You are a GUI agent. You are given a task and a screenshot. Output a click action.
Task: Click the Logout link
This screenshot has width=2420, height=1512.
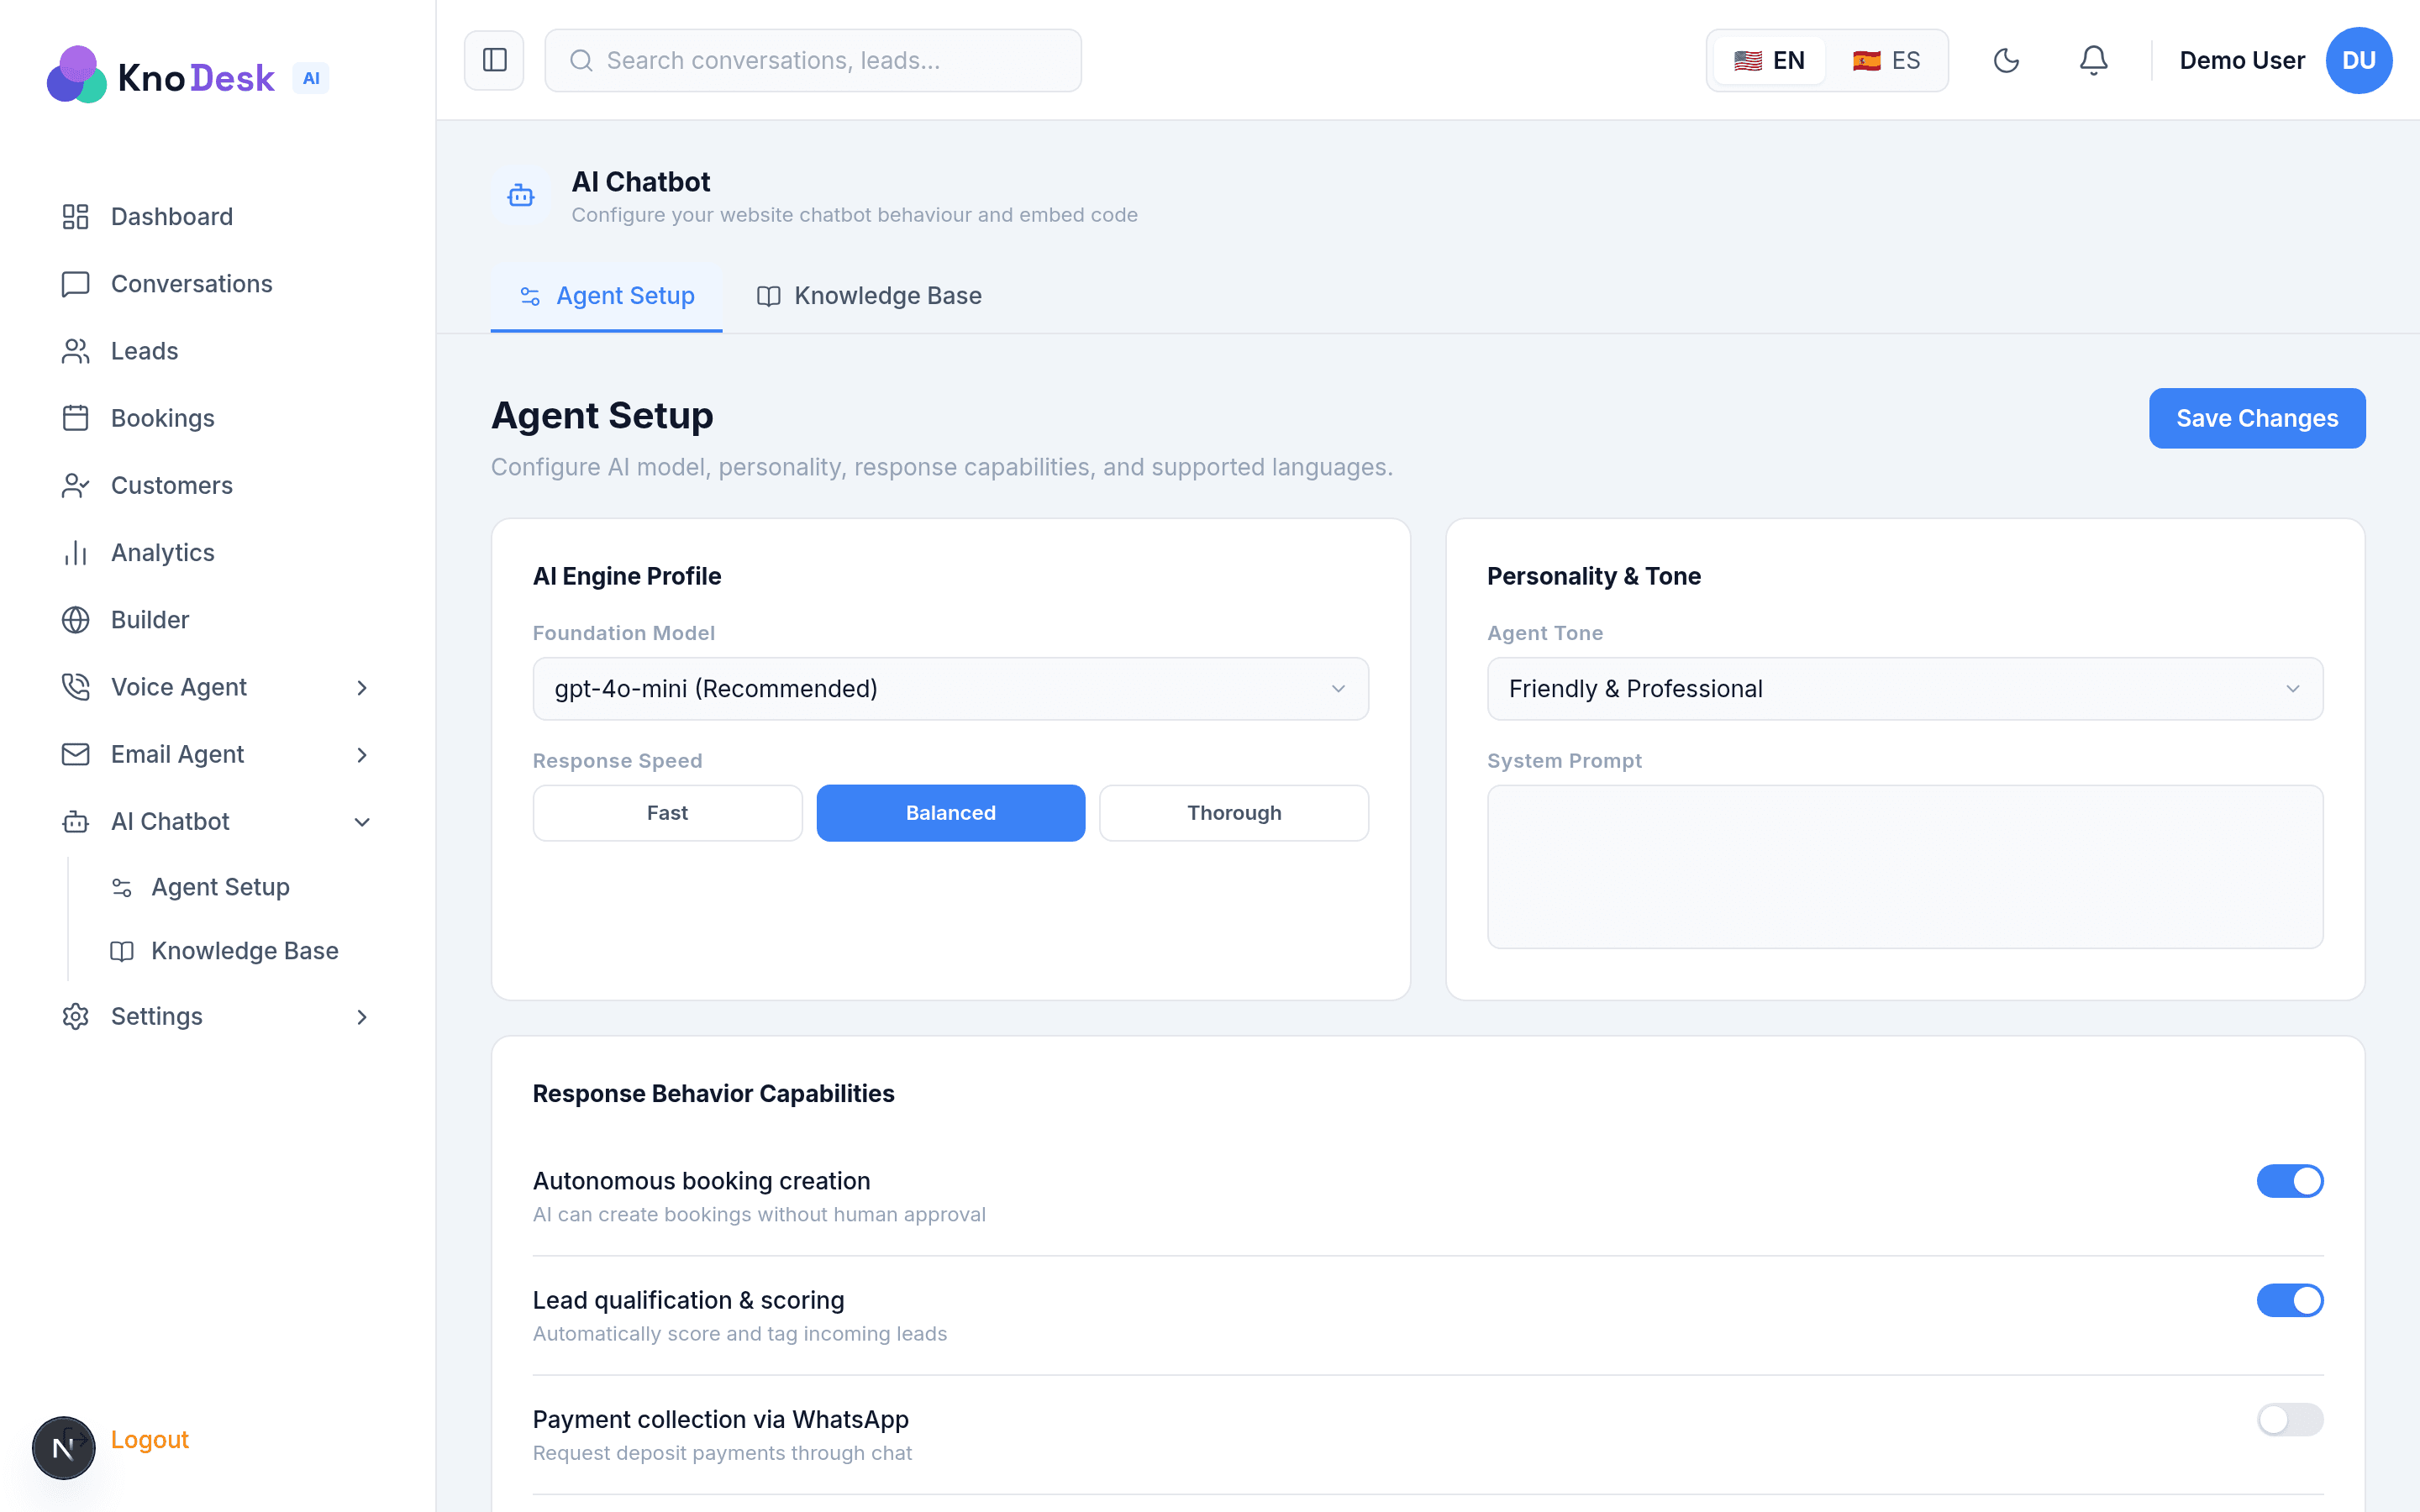(x=149, y=1439)
